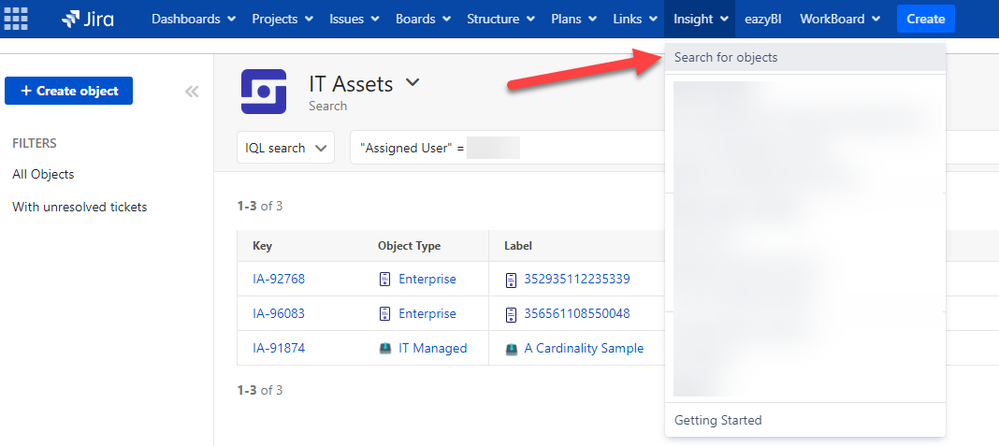Click the IT Managed laptop icon
This screenshot has height=446, width=999.
(x=385, y=349)
